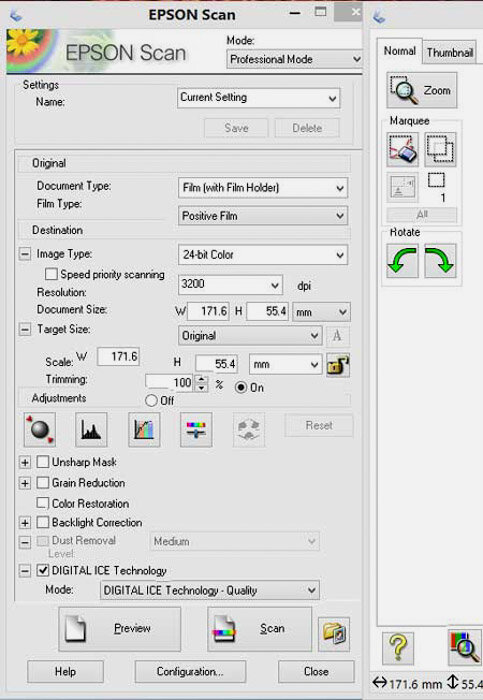Open the Resolution dropdown showing 3200
This screenshot has width=483, height=700.
point(230,284)
